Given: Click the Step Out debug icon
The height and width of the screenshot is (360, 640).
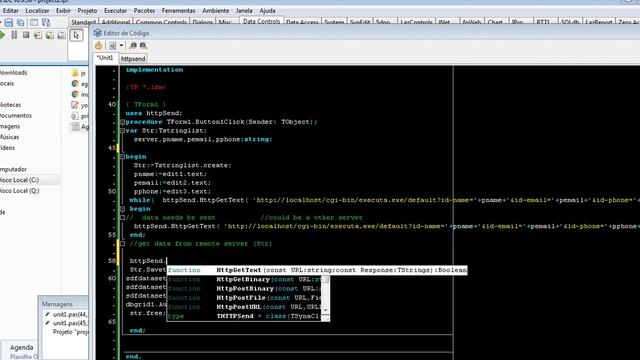Looking at the screenshot, I should tap(61, 36).
